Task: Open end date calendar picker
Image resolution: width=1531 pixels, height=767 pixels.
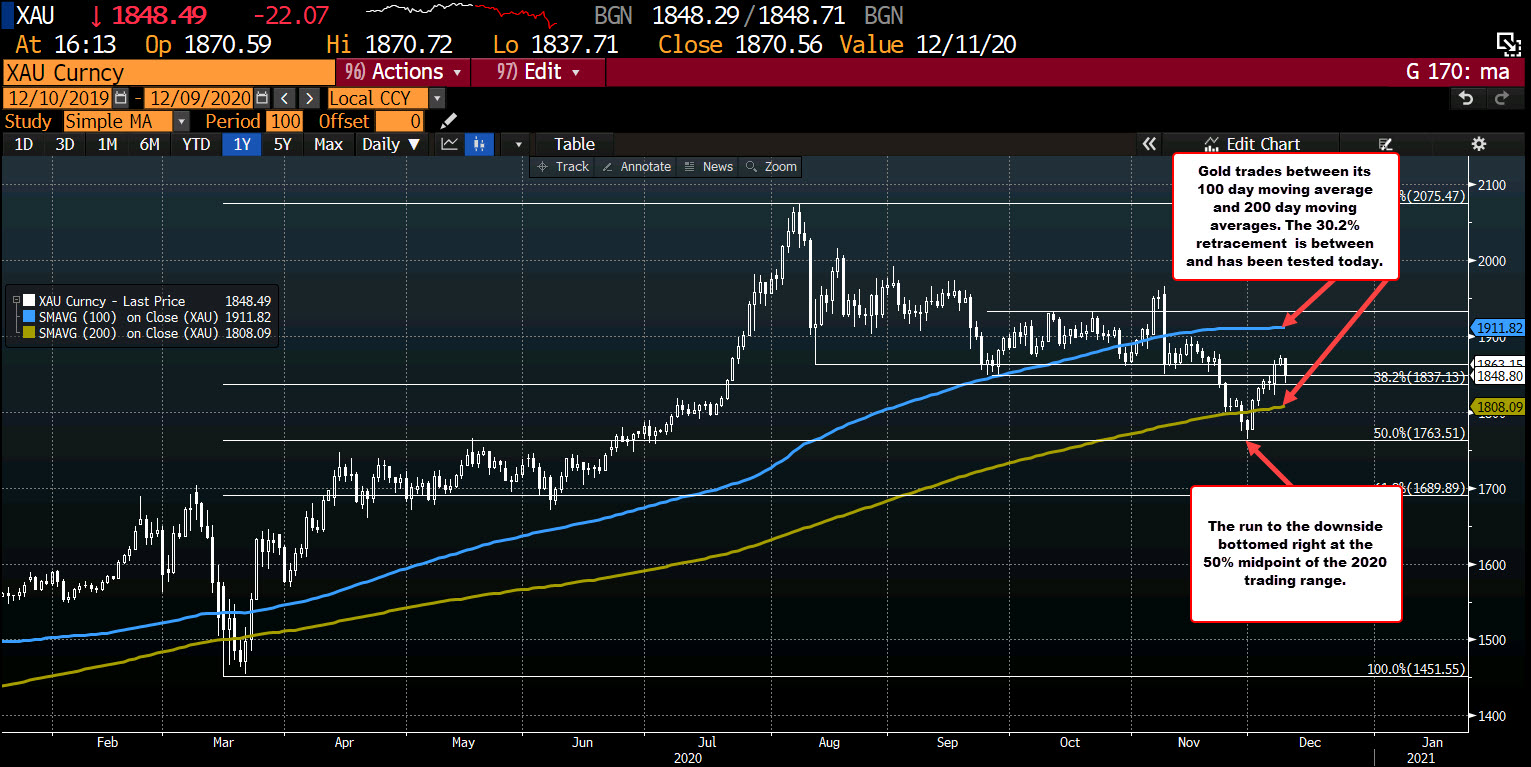Action: point(261,98)
